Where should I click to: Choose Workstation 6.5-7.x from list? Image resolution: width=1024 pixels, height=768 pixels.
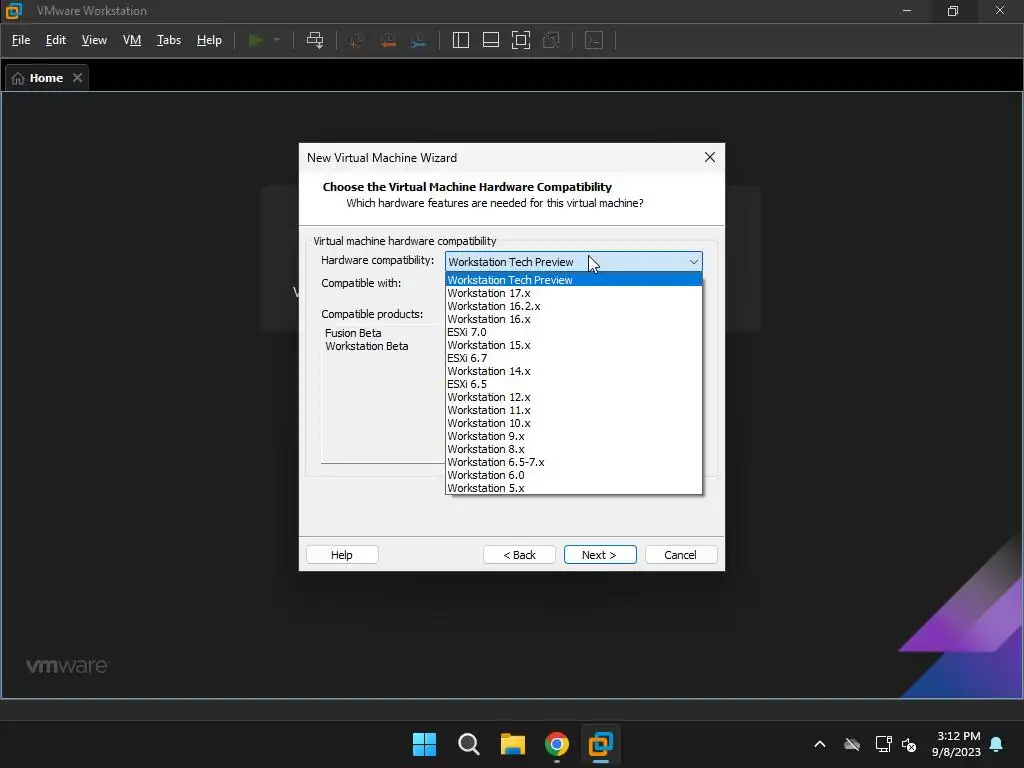(573, 463)
